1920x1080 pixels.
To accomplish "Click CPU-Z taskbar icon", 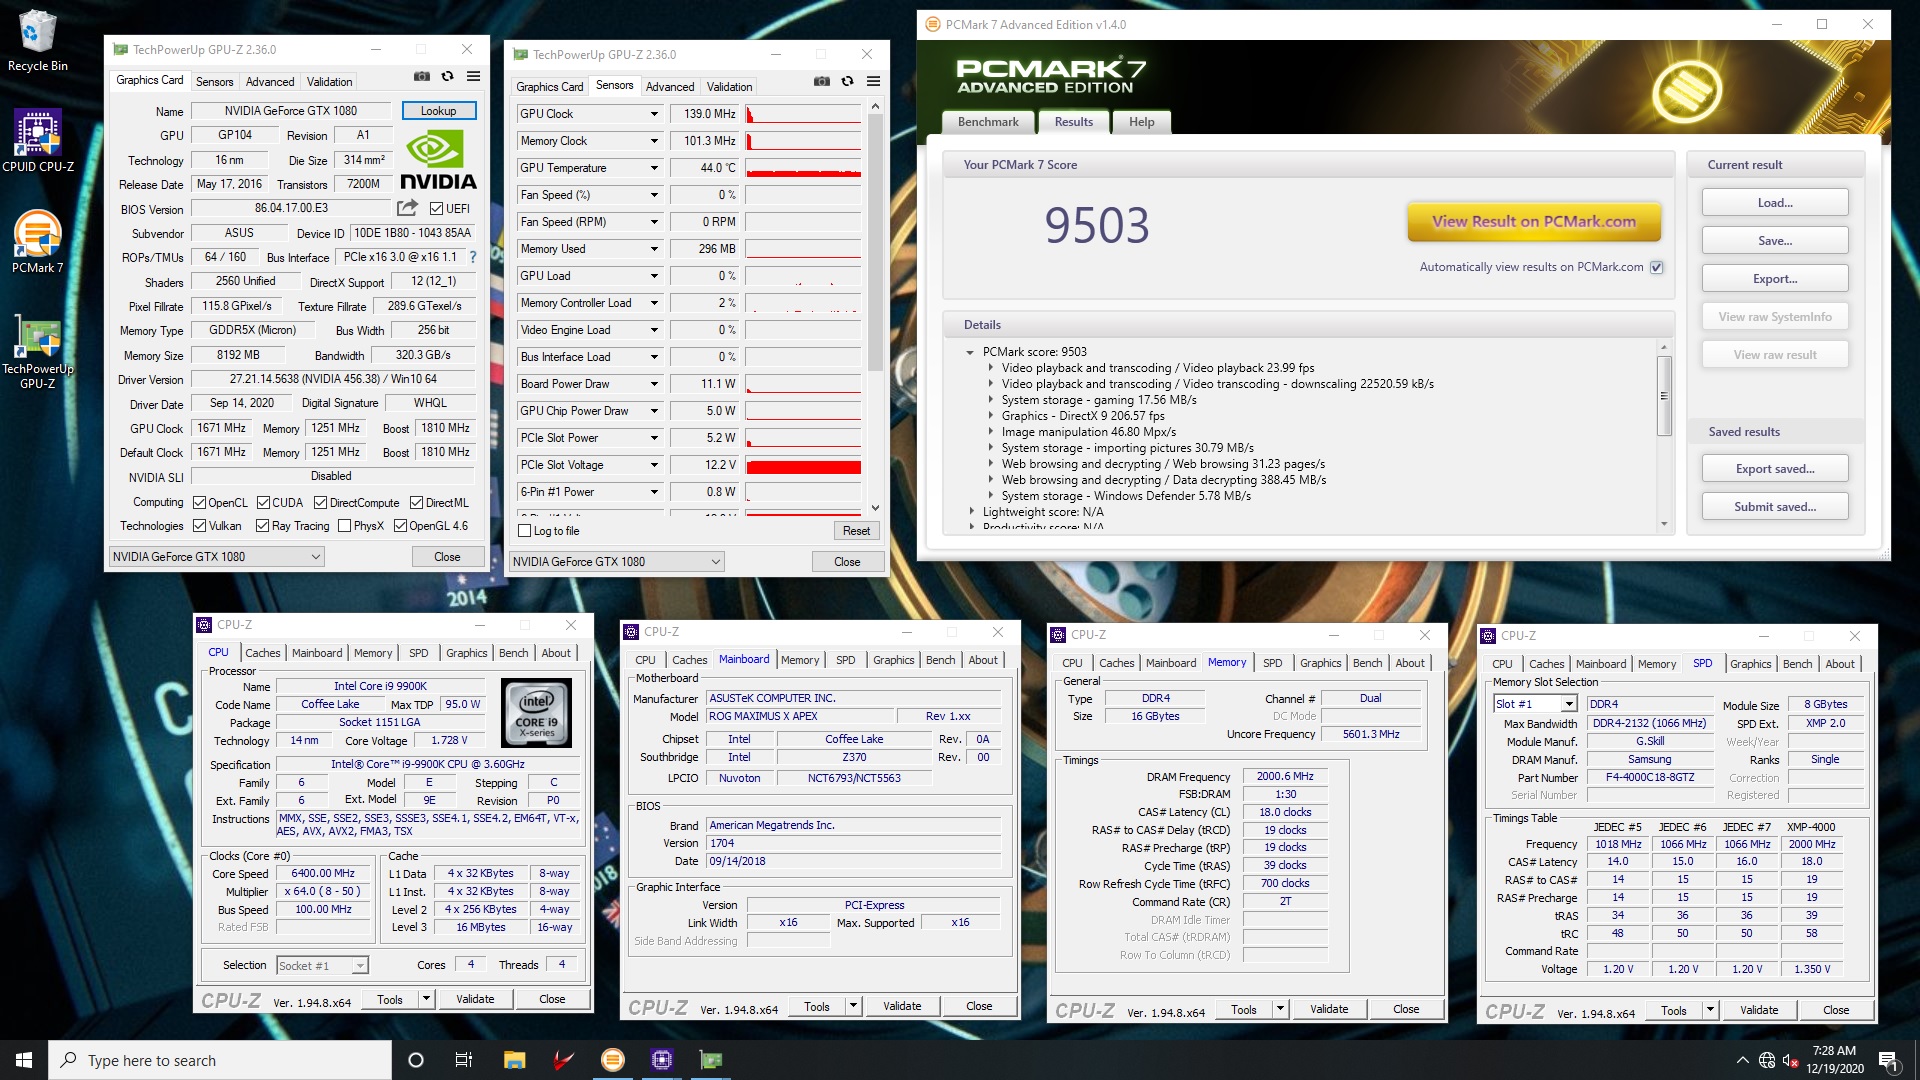I will 662,1060.
